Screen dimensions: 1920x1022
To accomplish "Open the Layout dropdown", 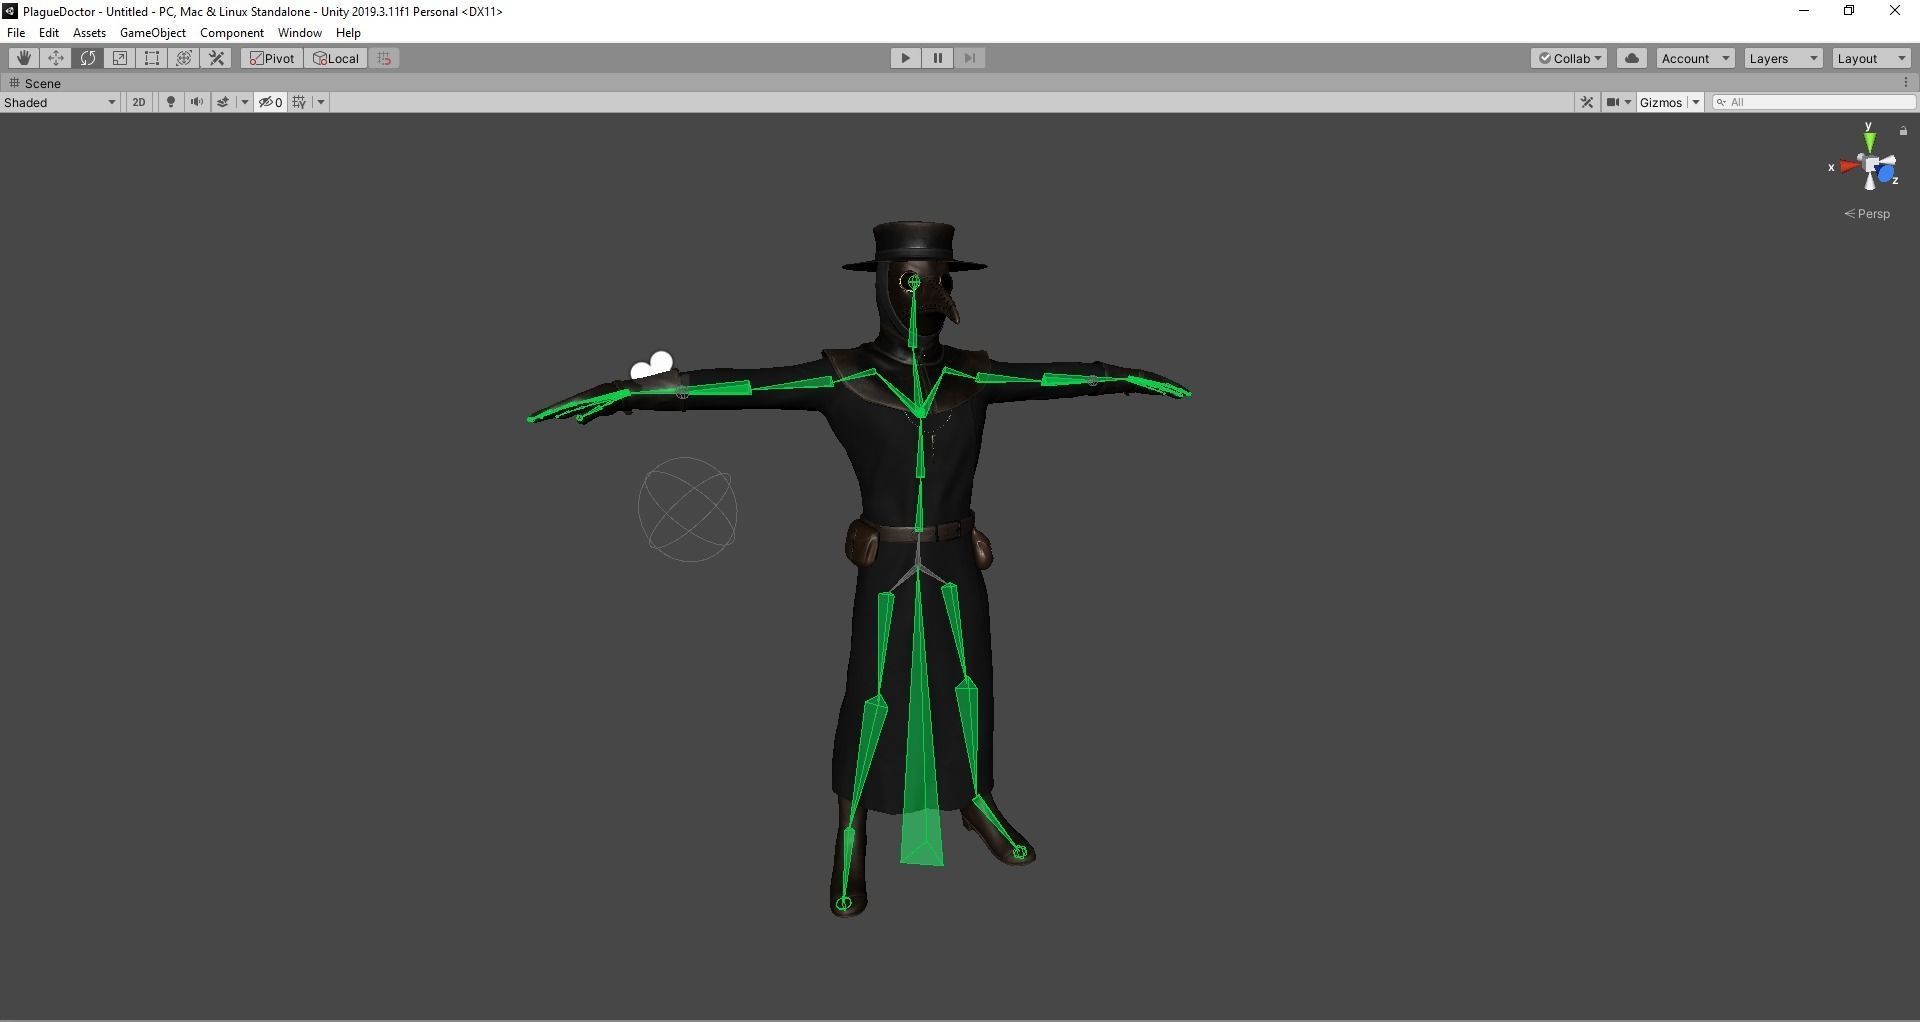I will 1871,58.
